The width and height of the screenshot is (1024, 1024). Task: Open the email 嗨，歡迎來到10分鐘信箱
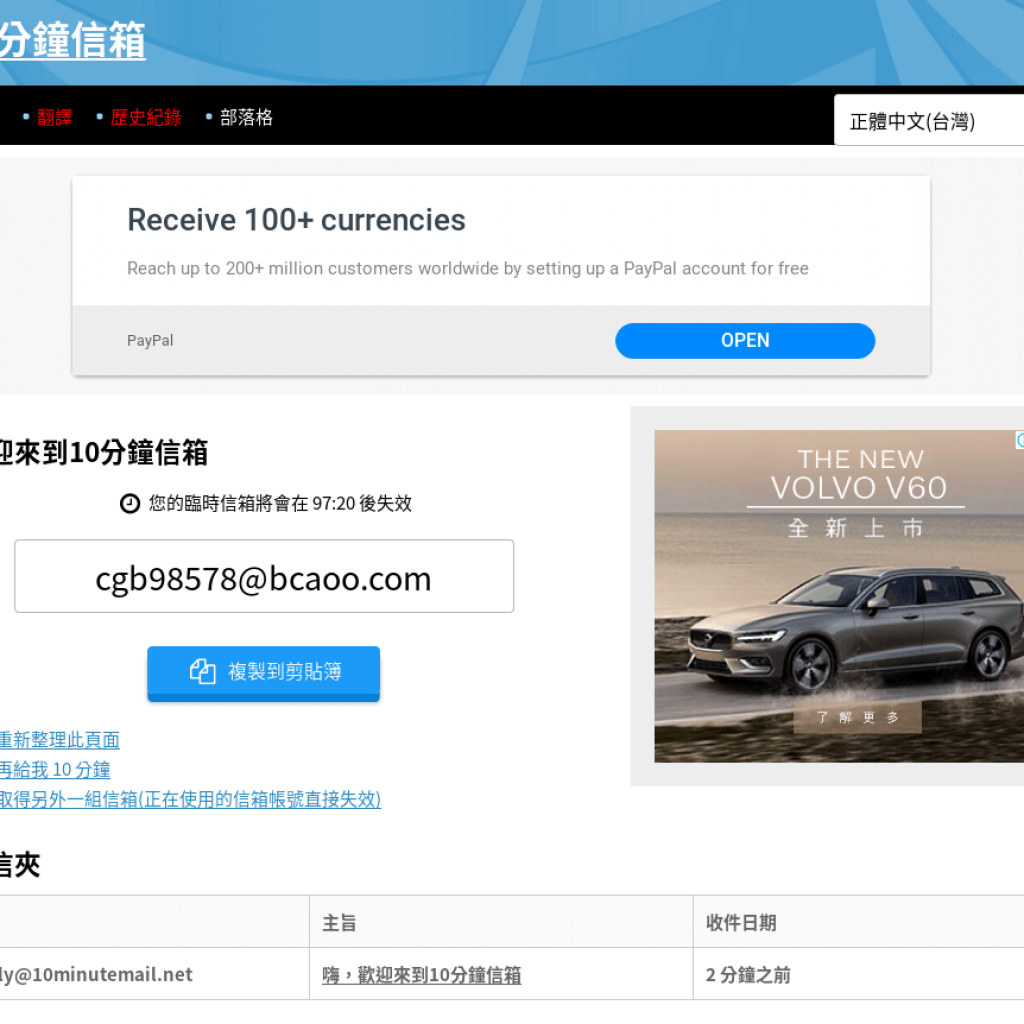[x=420, y=974]
